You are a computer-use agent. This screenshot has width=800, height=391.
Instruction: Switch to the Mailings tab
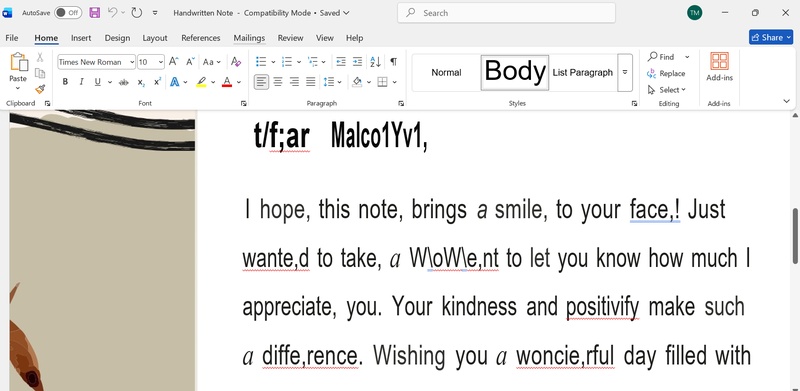(249, 38)
